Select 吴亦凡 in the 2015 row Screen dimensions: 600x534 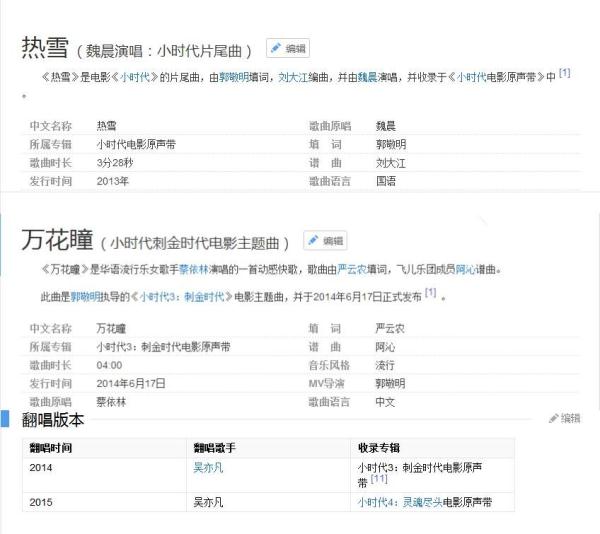[x=208, y=502]
